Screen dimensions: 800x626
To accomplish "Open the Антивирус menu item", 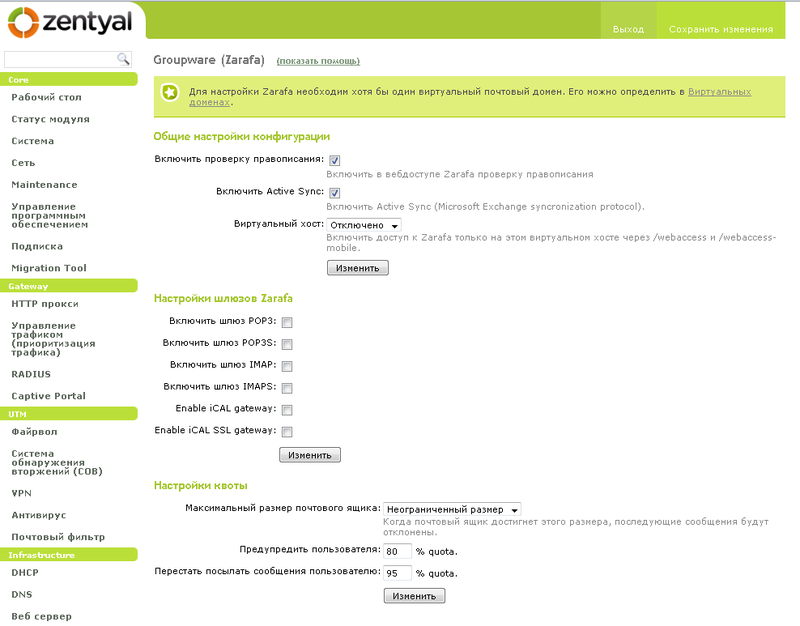I will [x=39, y=515].
